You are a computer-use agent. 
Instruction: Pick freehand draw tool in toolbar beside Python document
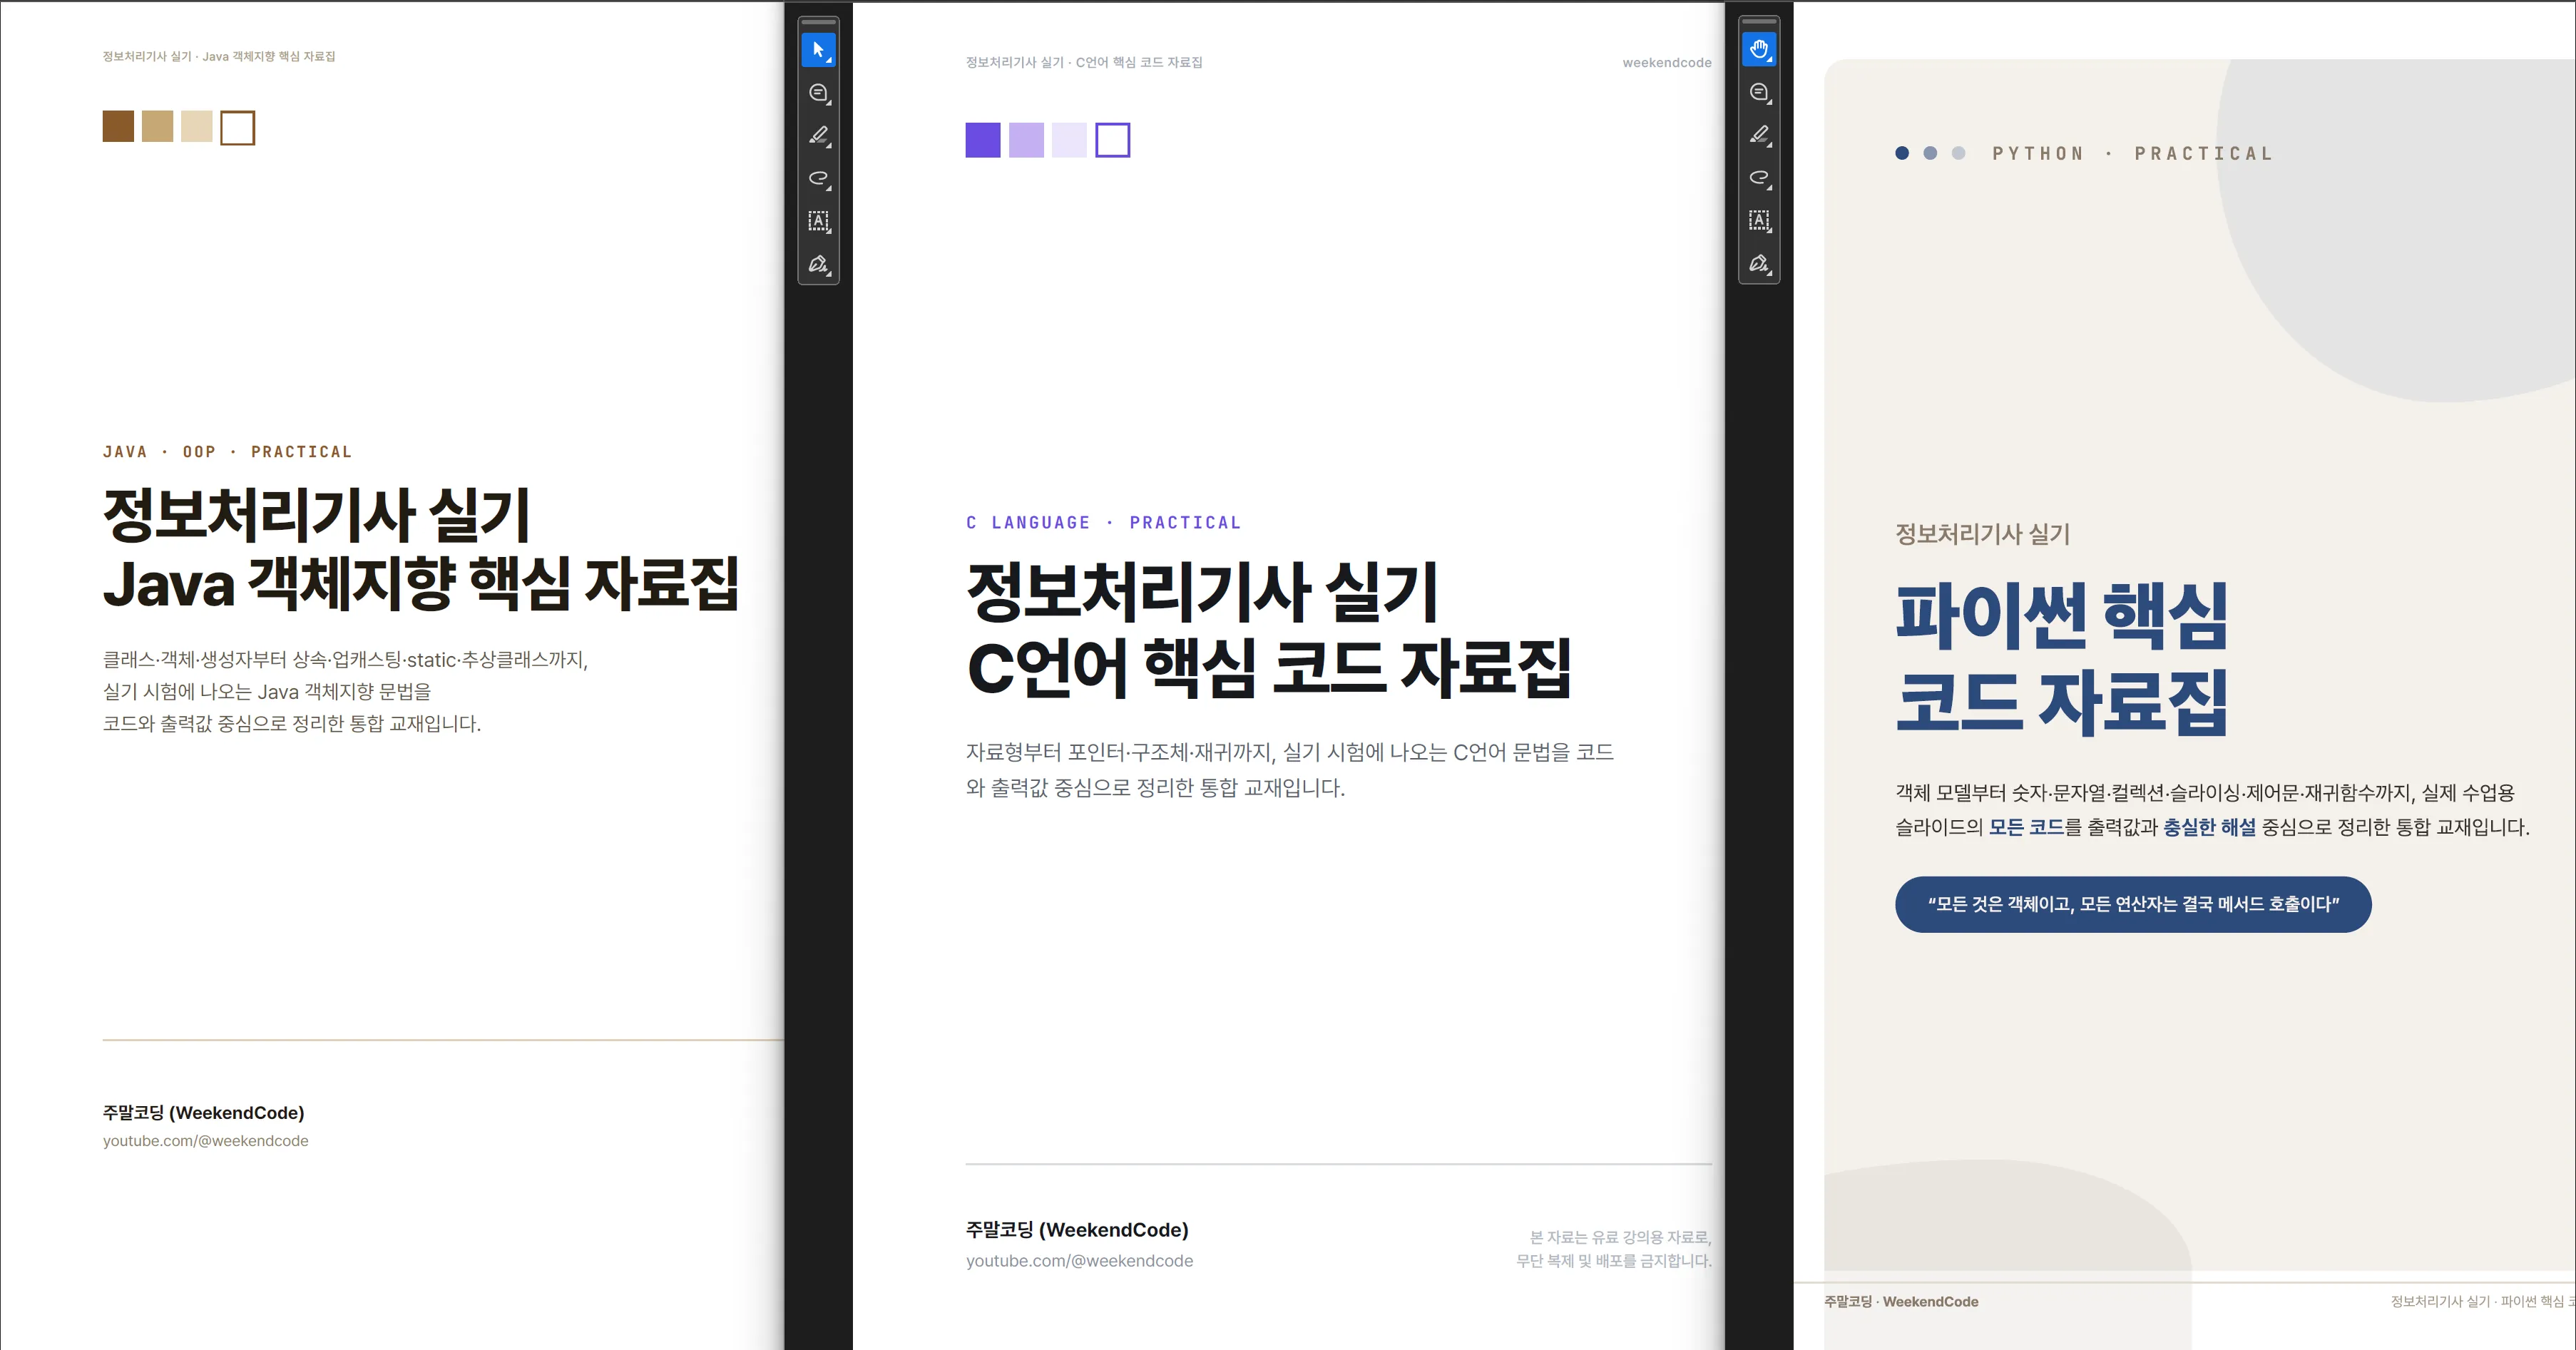pos(1759,177)
